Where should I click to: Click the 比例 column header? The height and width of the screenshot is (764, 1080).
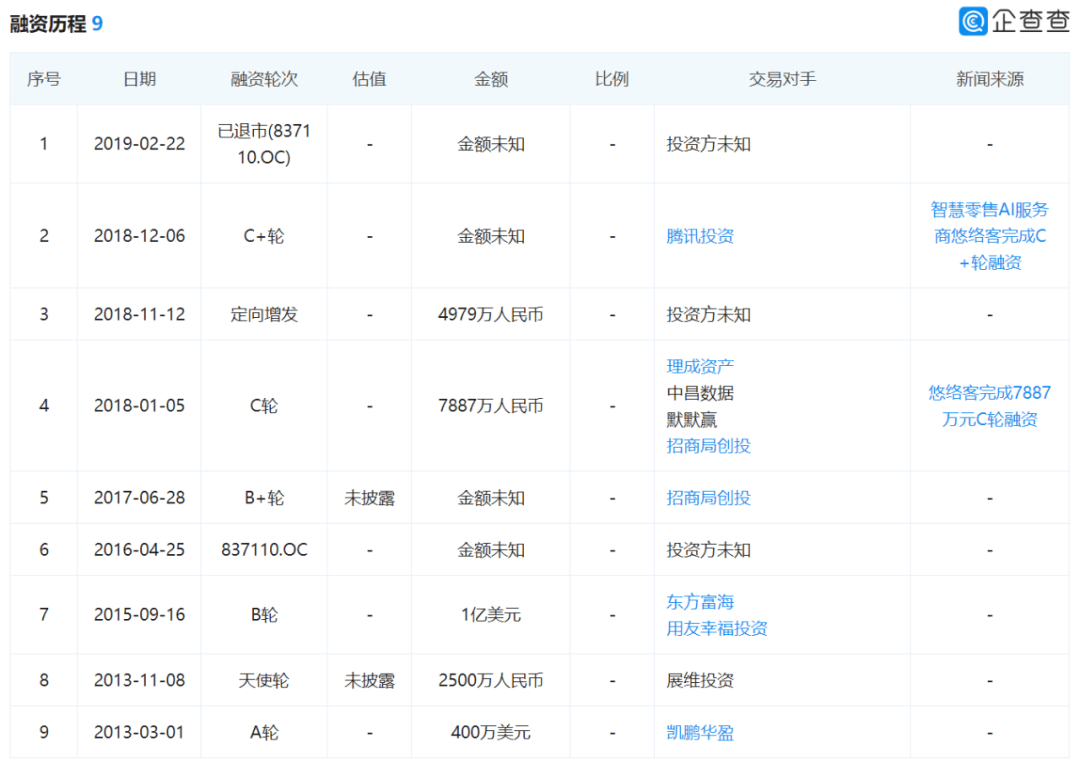[612, 79]
